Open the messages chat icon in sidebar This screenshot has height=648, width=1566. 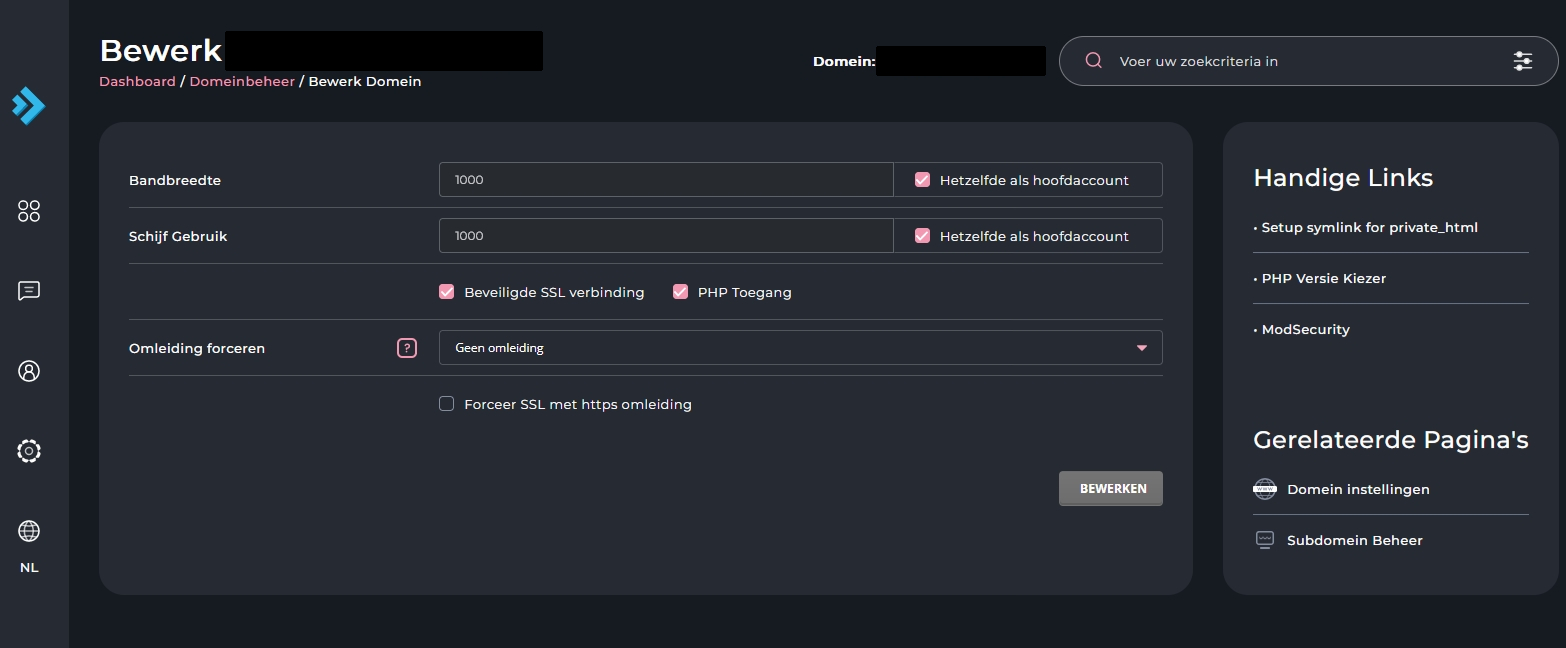point(29,291)
